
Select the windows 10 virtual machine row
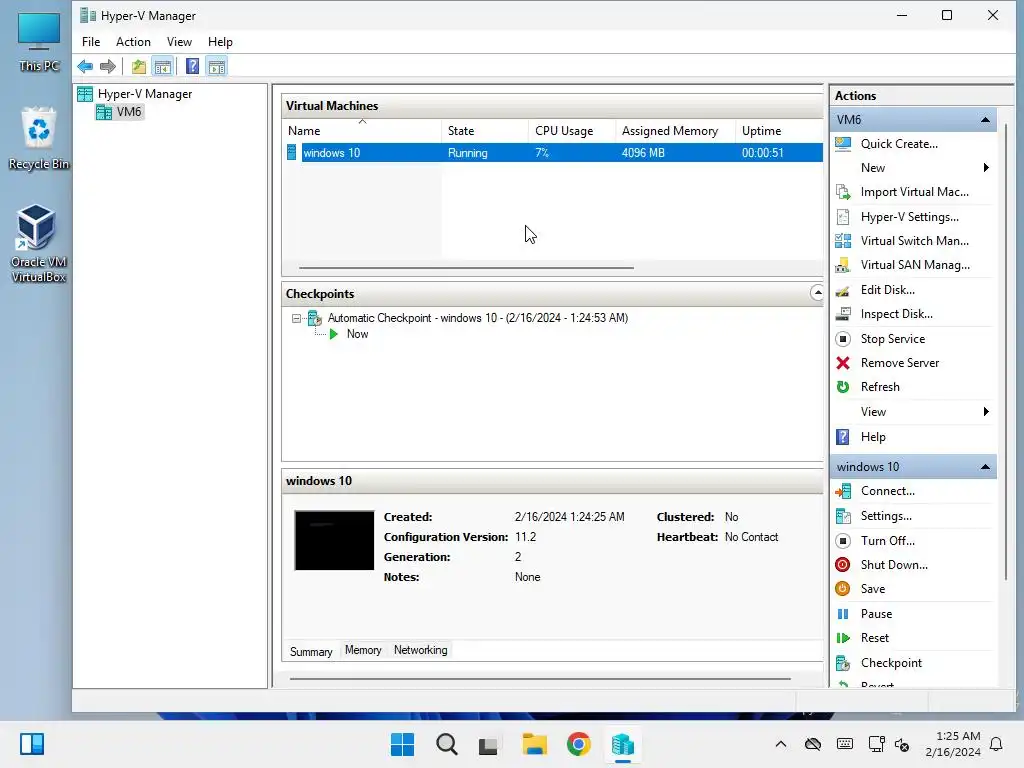554,153
